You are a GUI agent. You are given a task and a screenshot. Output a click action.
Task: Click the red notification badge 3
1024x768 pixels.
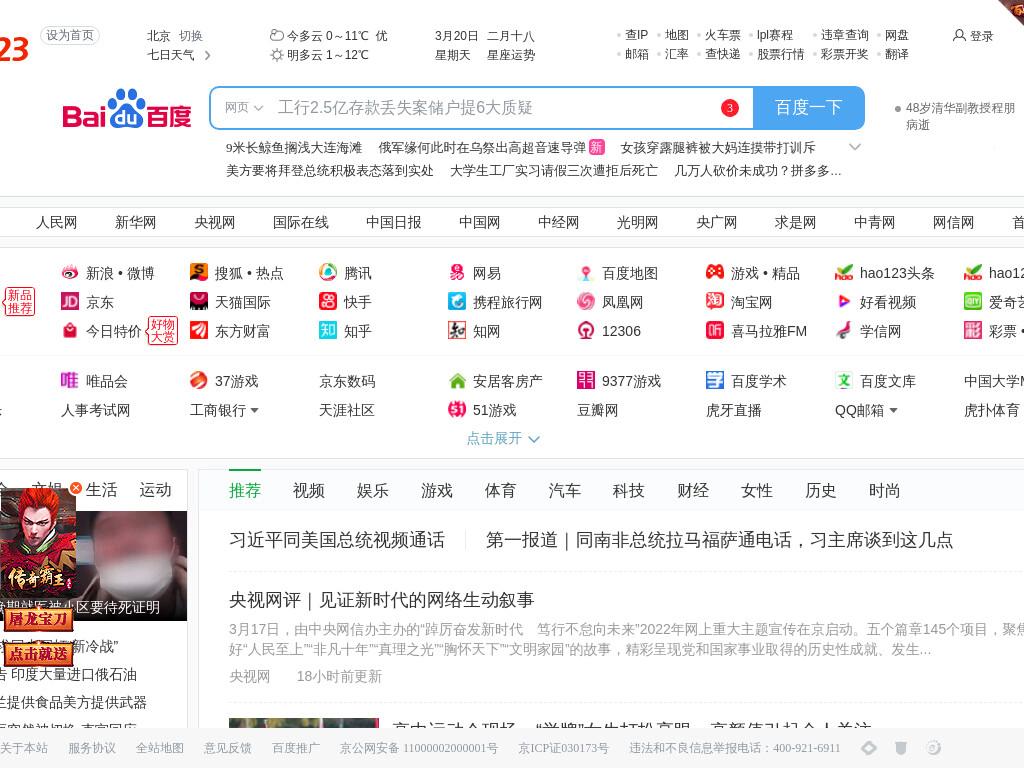tap(729, 108)
